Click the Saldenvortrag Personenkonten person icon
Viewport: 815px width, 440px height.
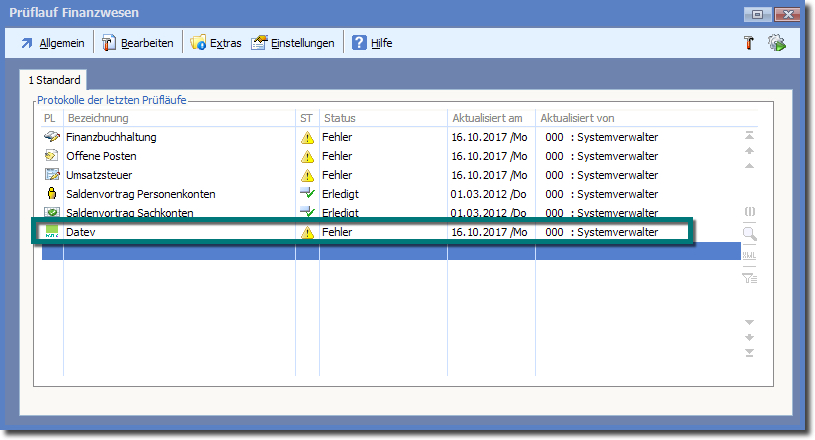(x=52, y=194)
